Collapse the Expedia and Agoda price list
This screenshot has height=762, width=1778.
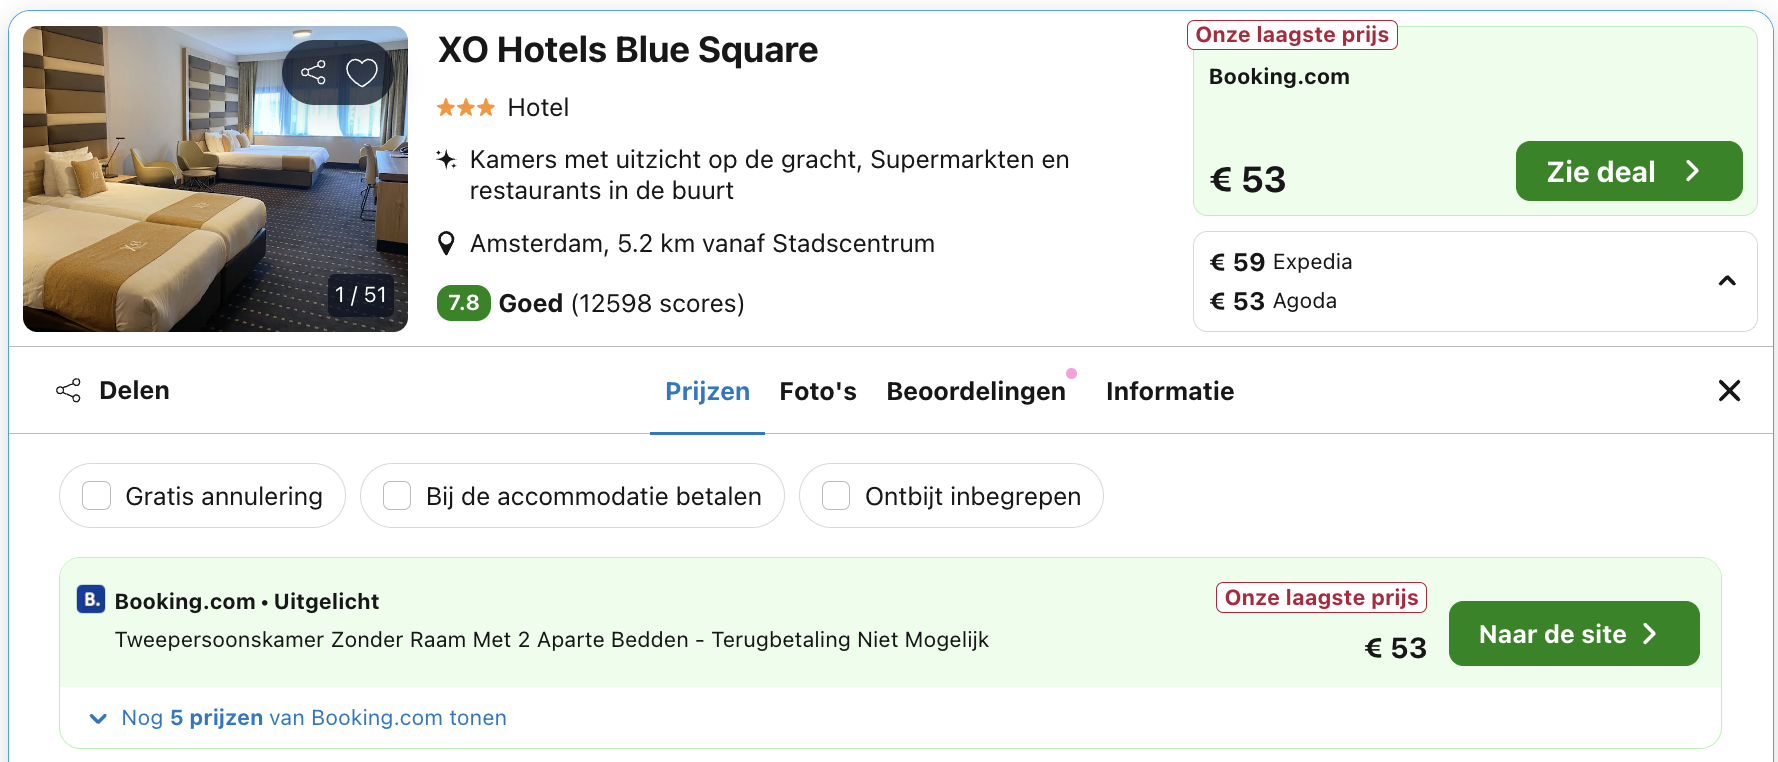click(1727, 281)
